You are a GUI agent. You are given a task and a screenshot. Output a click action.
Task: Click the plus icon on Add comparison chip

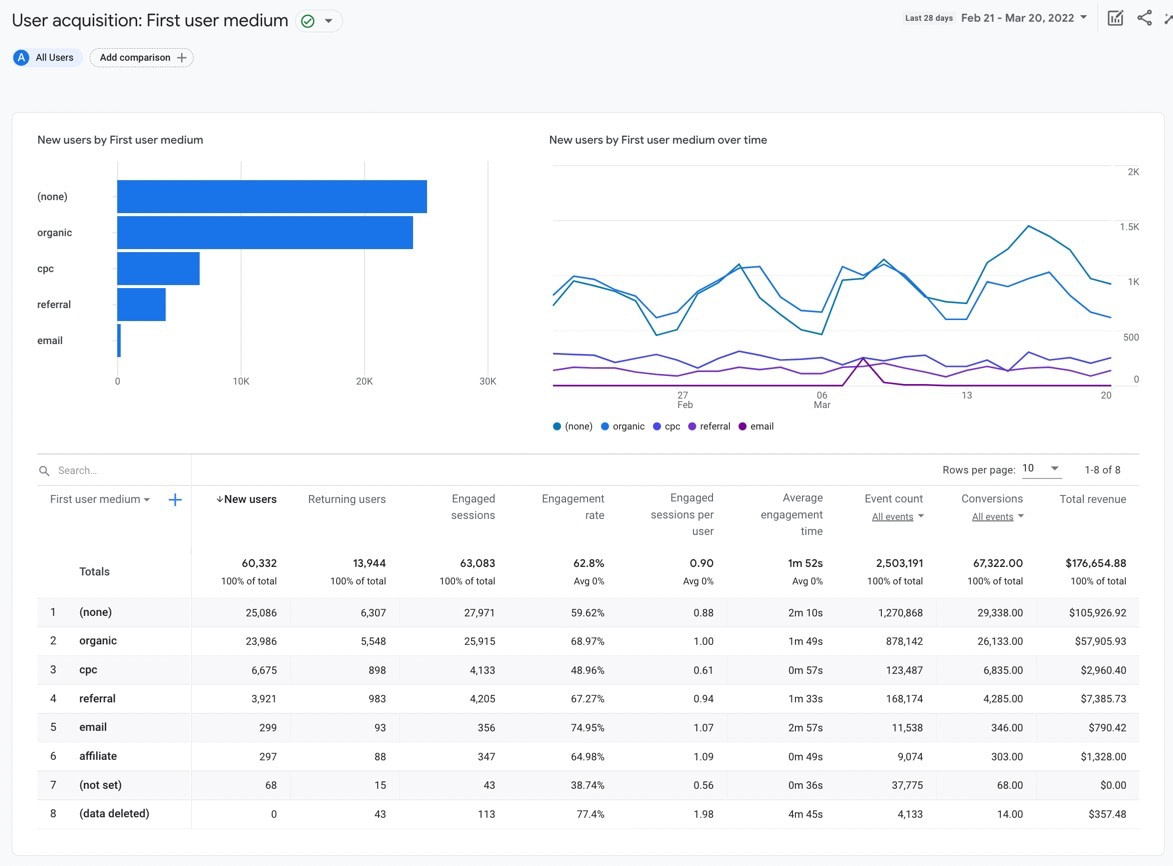click(x=181, y=57)
